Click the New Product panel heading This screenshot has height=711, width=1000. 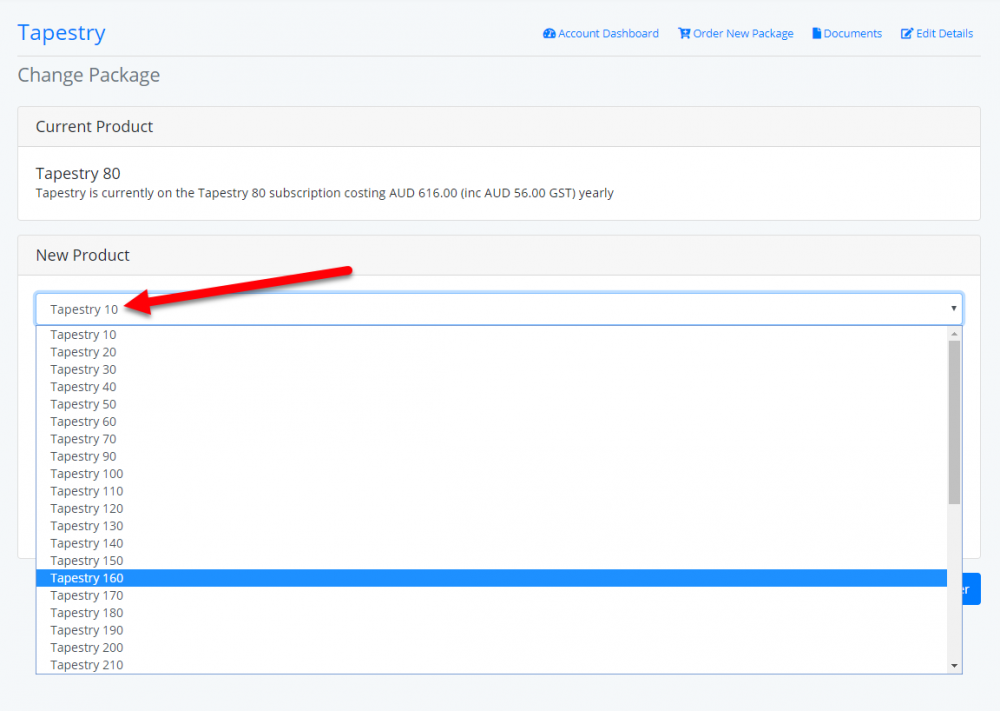83,255
